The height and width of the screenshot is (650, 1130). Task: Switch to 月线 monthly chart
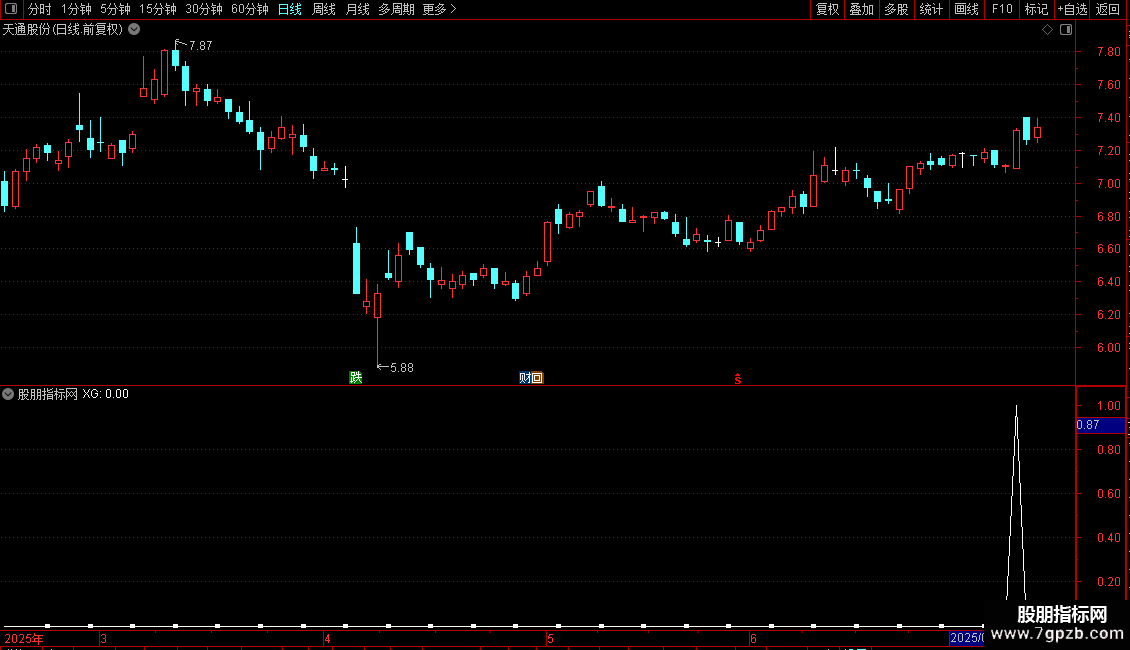[x=357, y=9]
